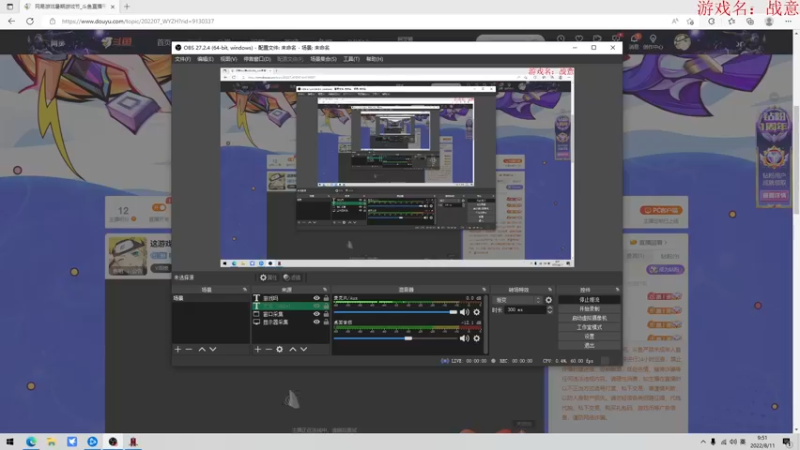Click the 桌面音频 volume slider

[x=395, y=338]
